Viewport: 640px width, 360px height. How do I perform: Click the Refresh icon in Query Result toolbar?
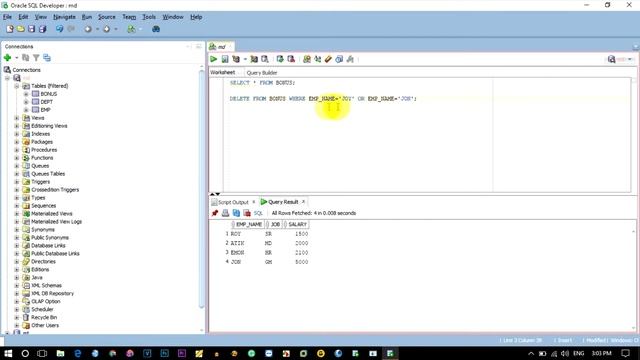point(236,213)
